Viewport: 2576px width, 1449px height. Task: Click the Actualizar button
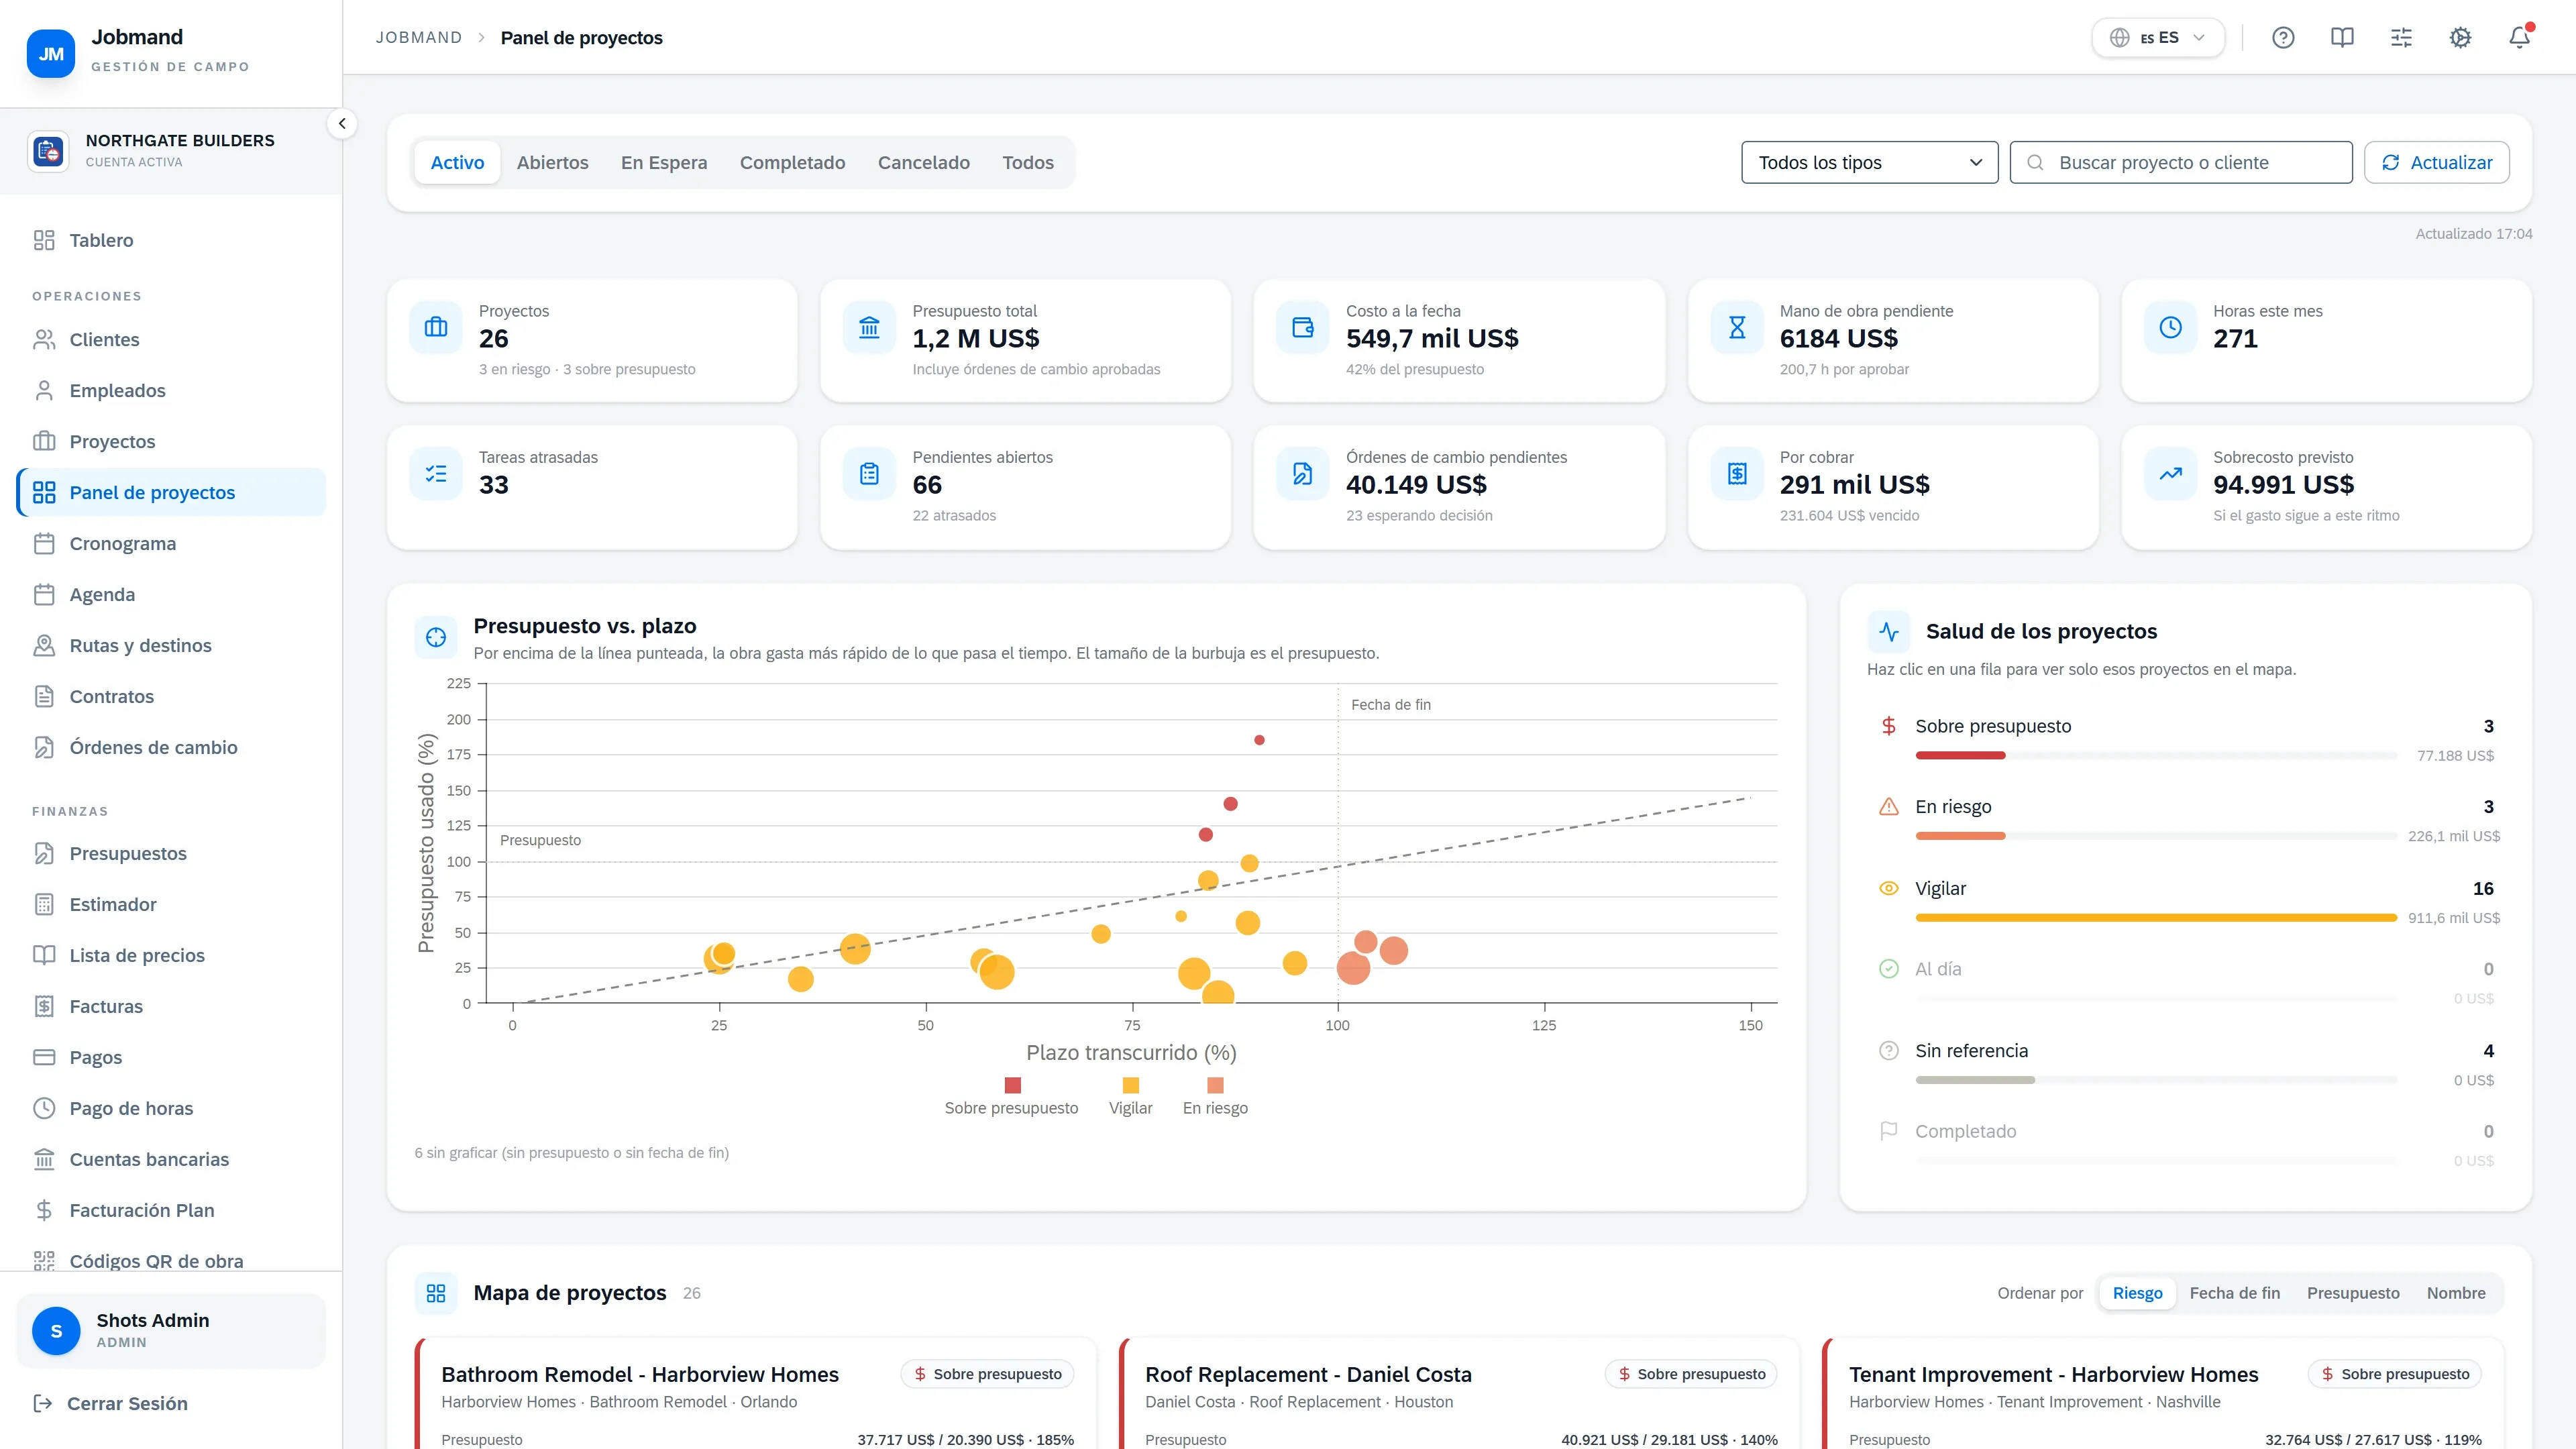pos(2436,162)
